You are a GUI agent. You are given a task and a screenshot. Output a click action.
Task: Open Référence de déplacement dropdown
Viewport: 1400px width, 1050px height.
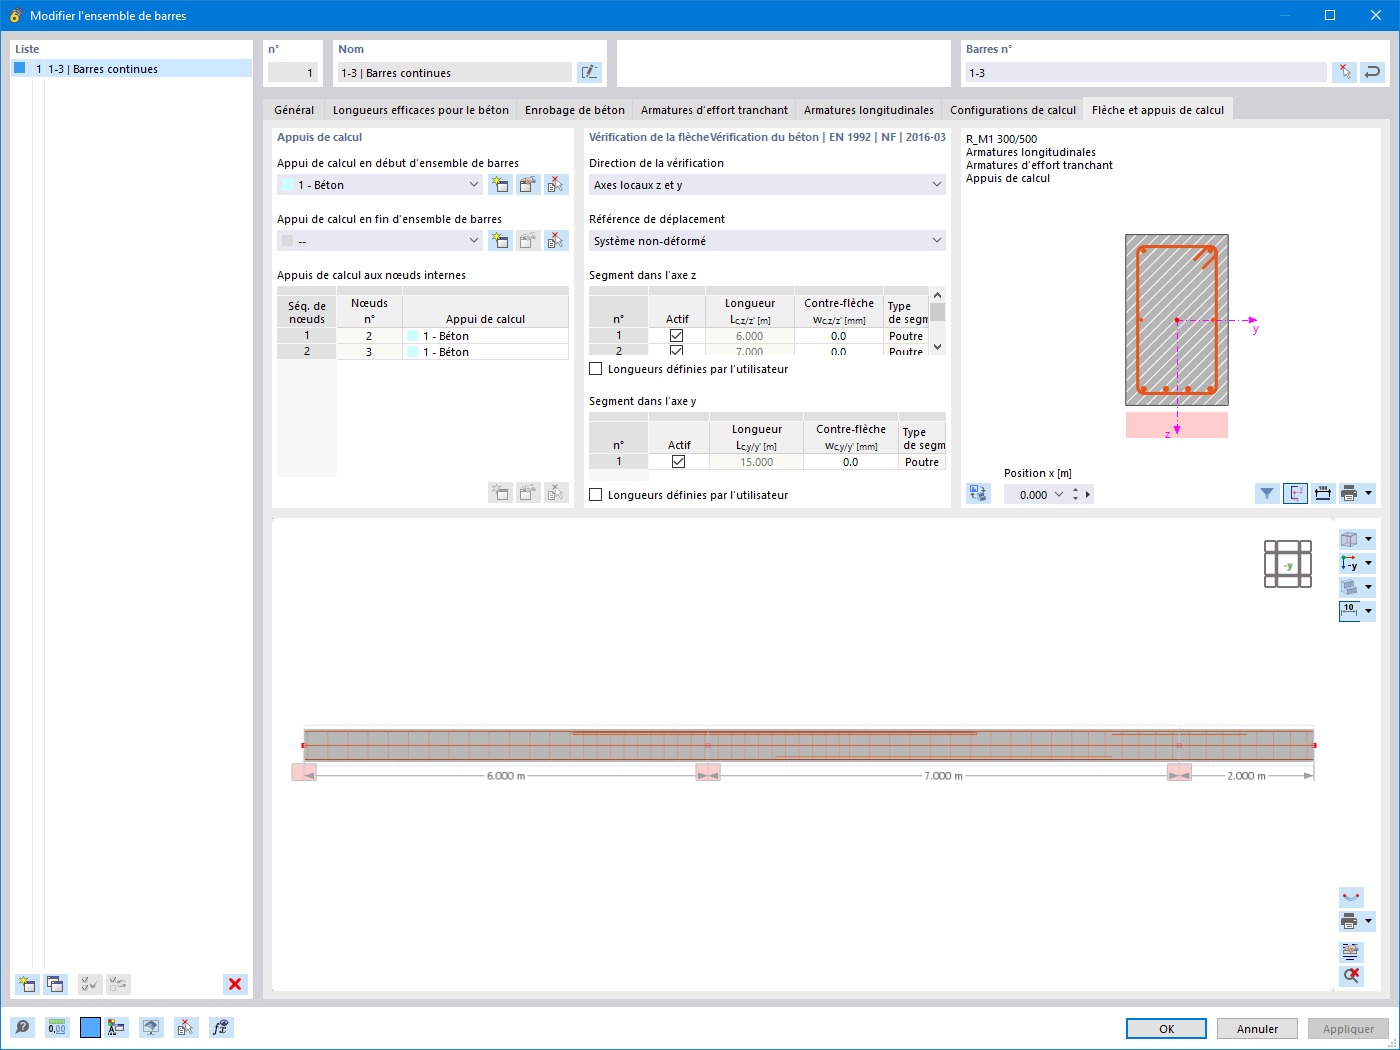(767, 241)
